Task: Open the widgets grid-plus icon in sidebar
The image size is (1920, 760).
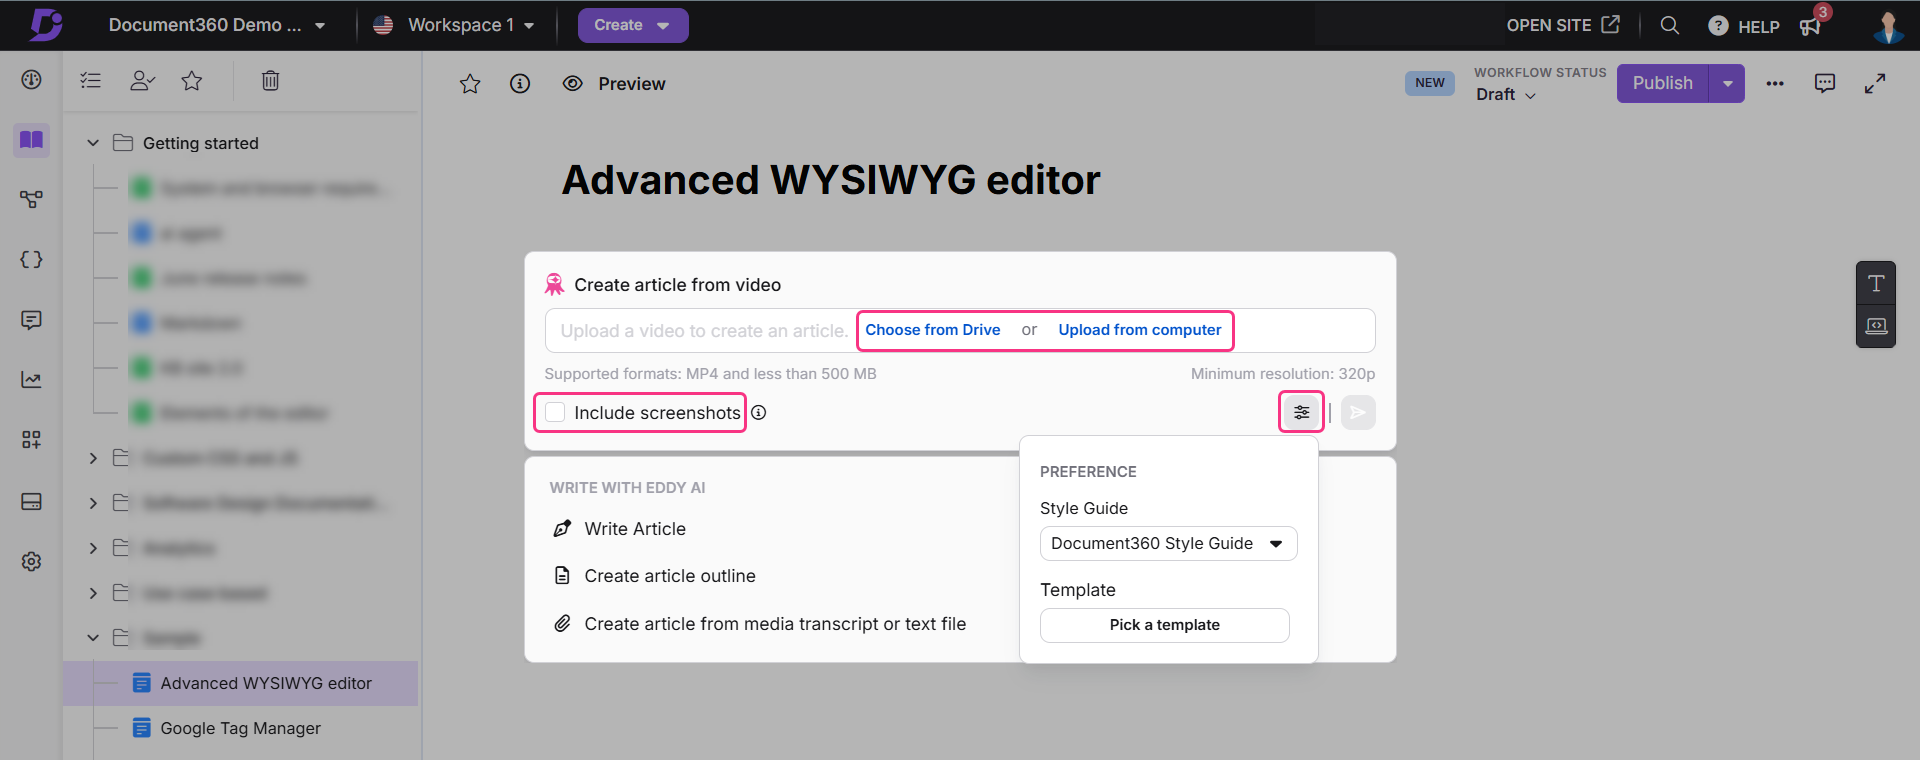Action: (32, 440)
